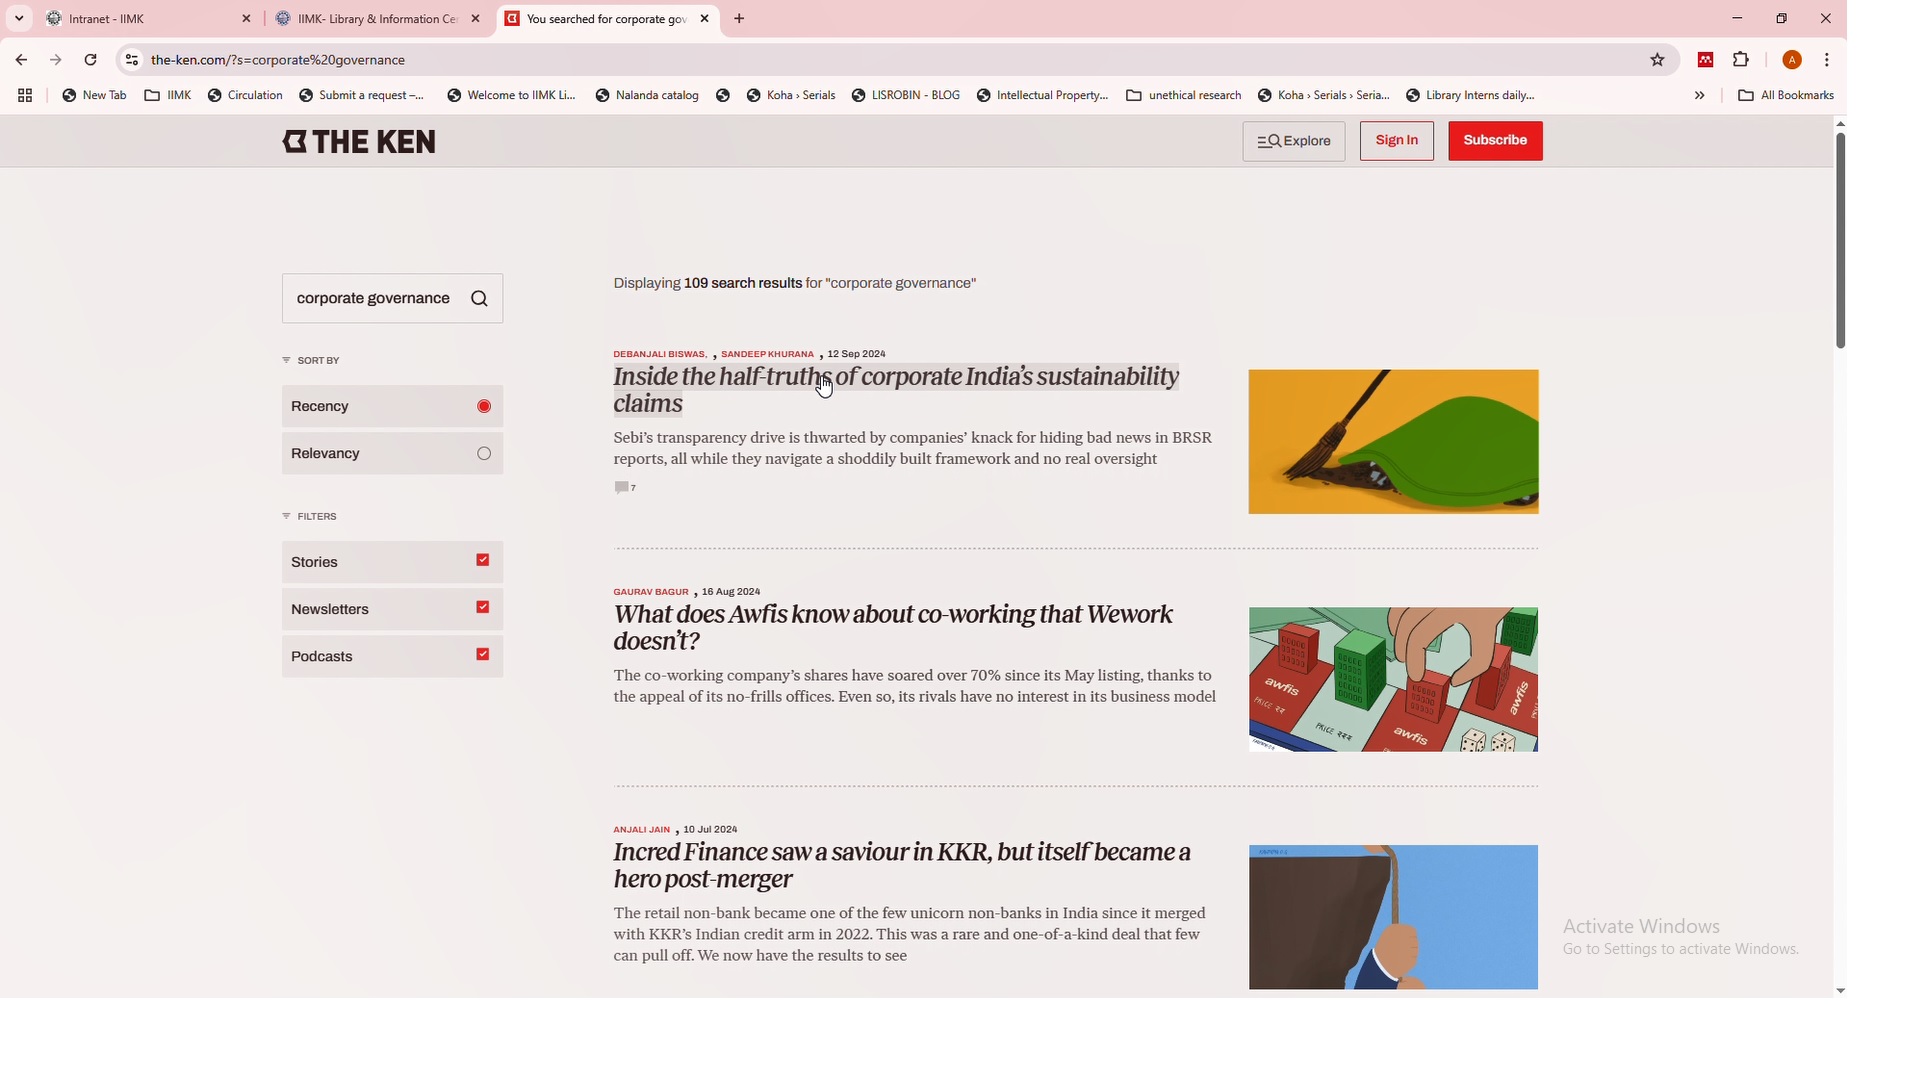Uncheck the Newsletters filter

point(483,608)
